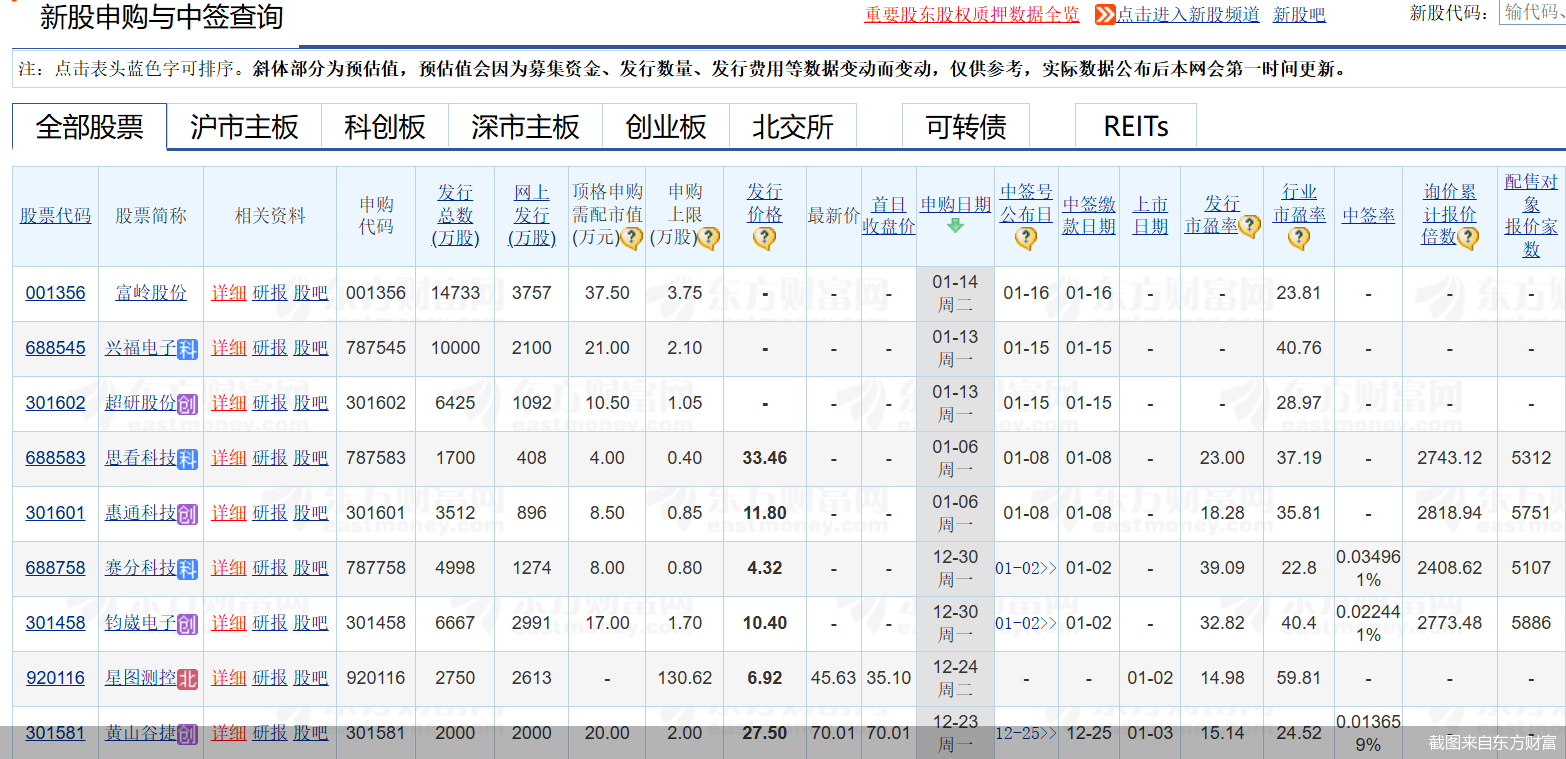This screenshot has width=1566, height=759.
Task: Click the 科 badge beside 兴福电子
Action: point(188,349)
